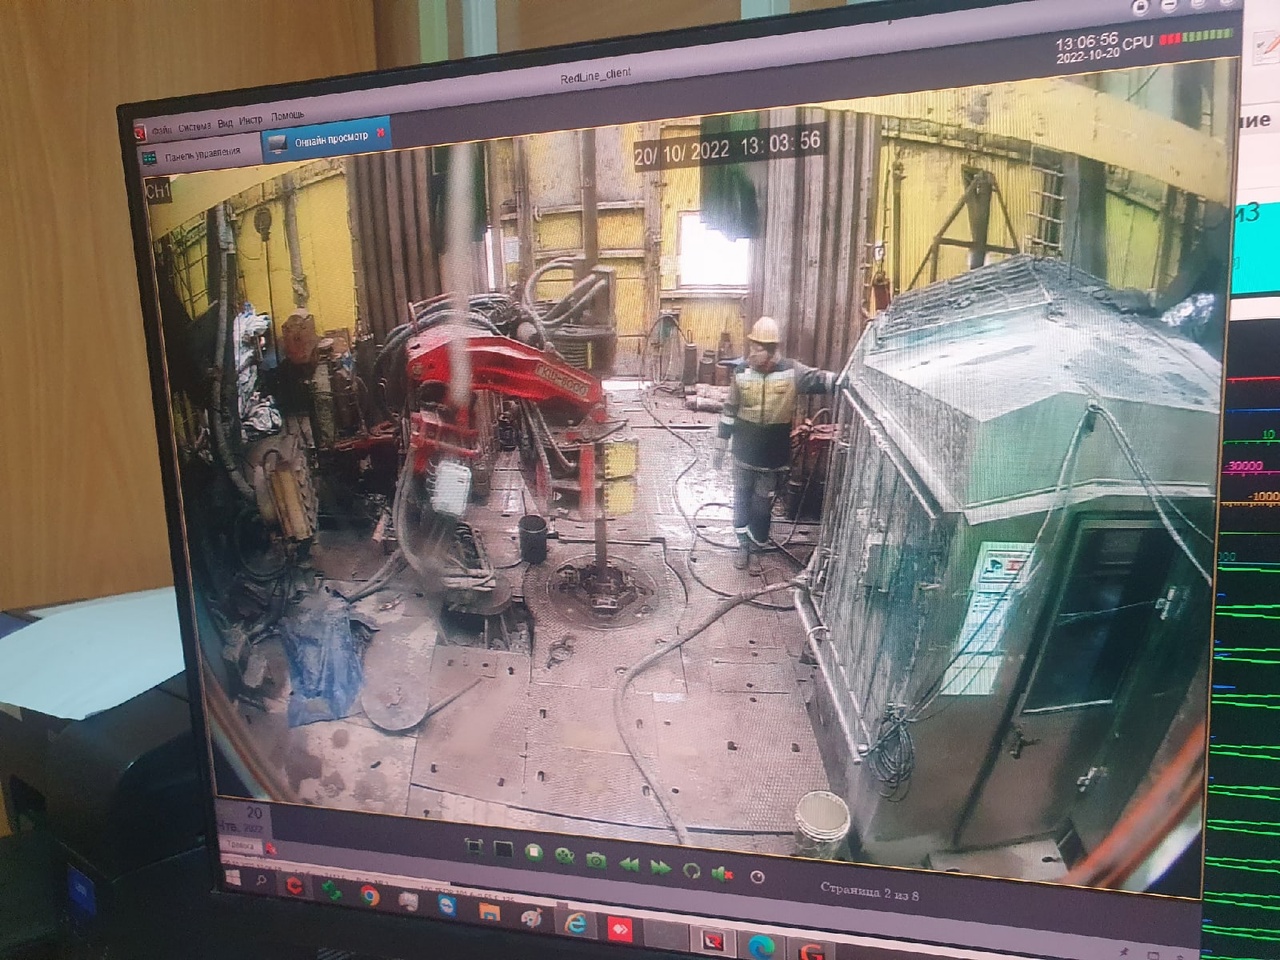This screenshot has height=960, width=1280.
Task: Stop all video streams with green stop button
Action: click(x=535, y=854)
